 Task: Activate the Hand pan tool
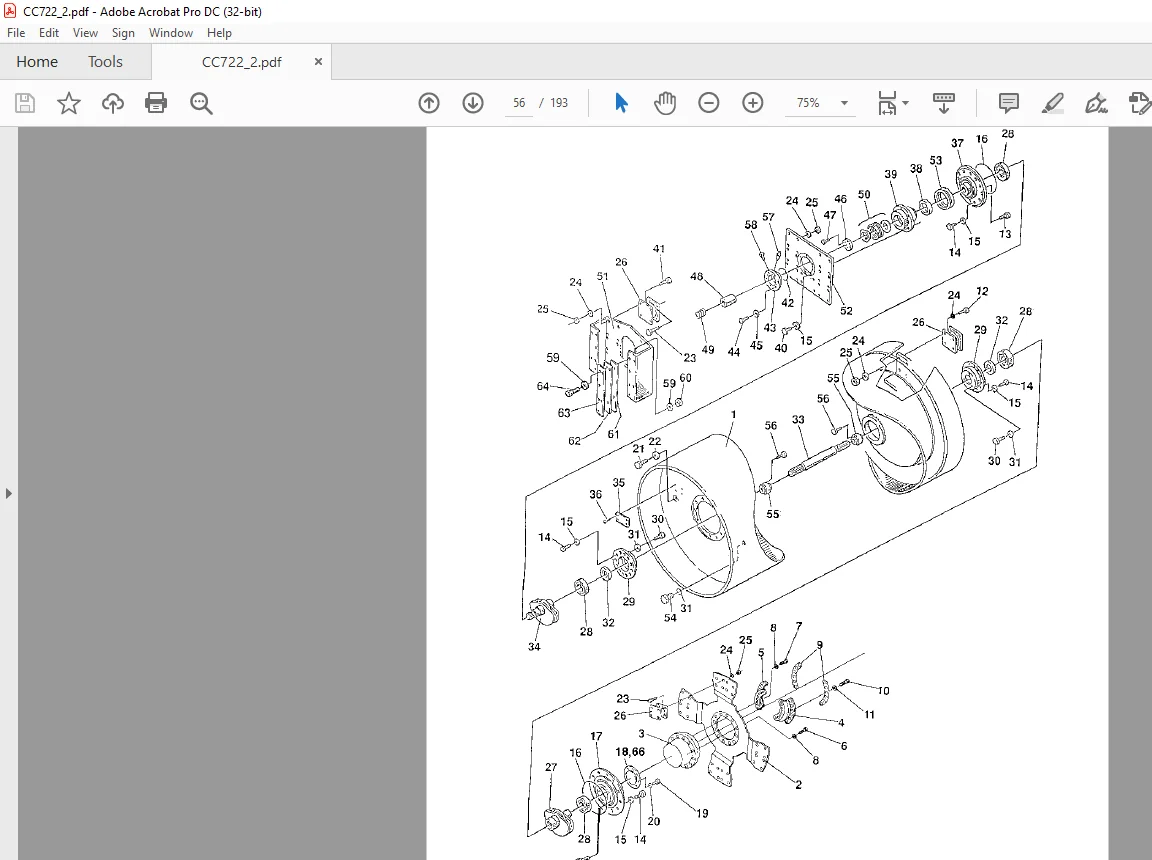(x=665, y=103)
